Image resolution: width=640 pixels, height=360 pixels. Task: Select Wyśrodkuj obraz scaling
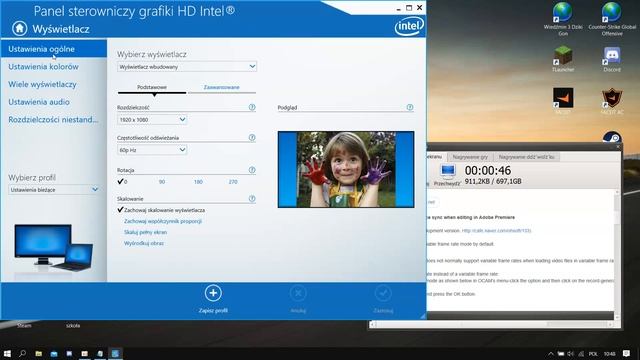pyautogui.click(x=144, y=243)
